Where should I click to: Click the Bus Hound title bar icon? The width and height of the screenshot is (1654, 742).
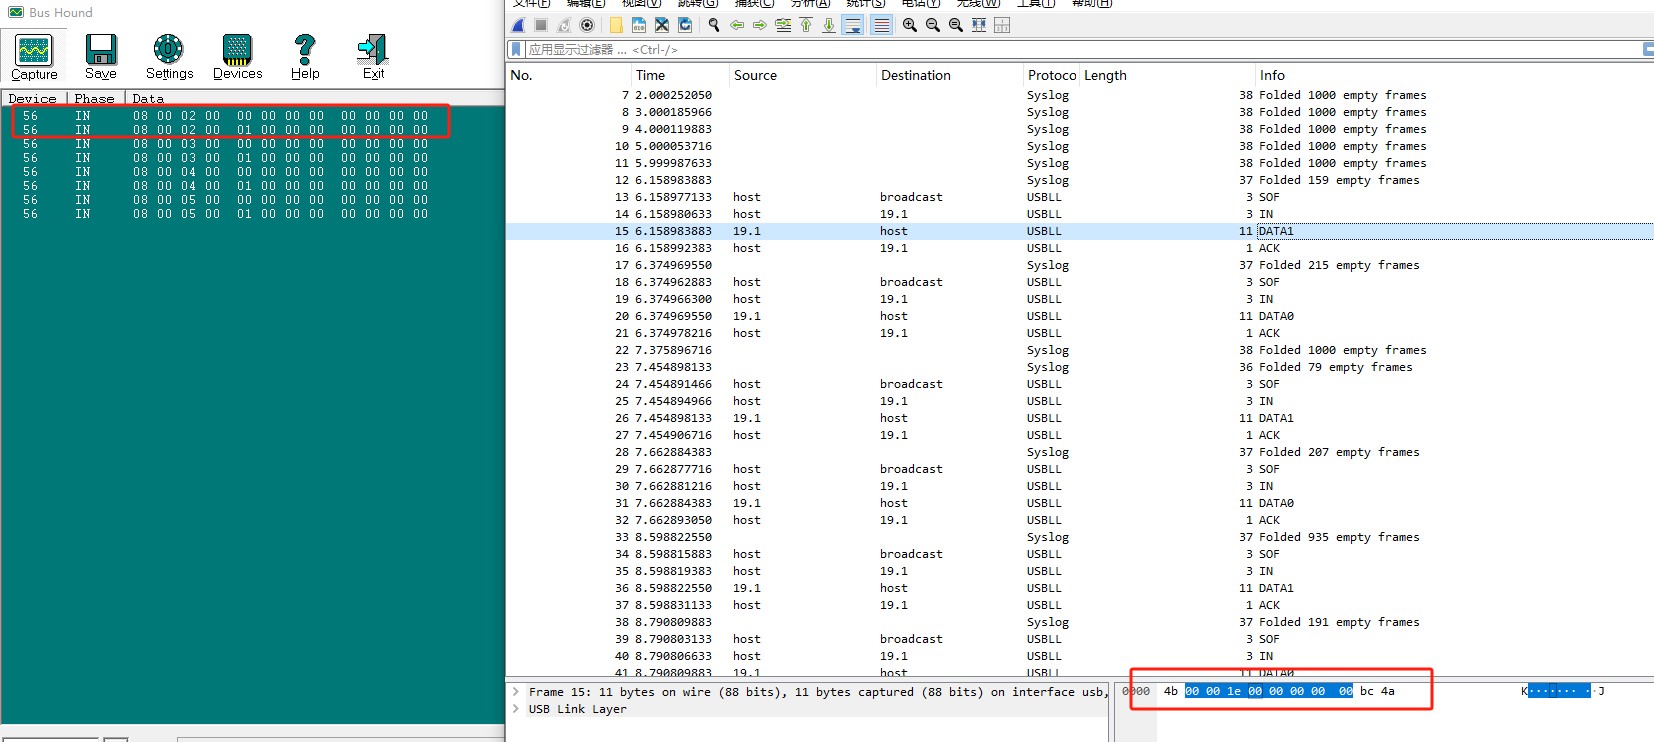[x=16, y=12]
